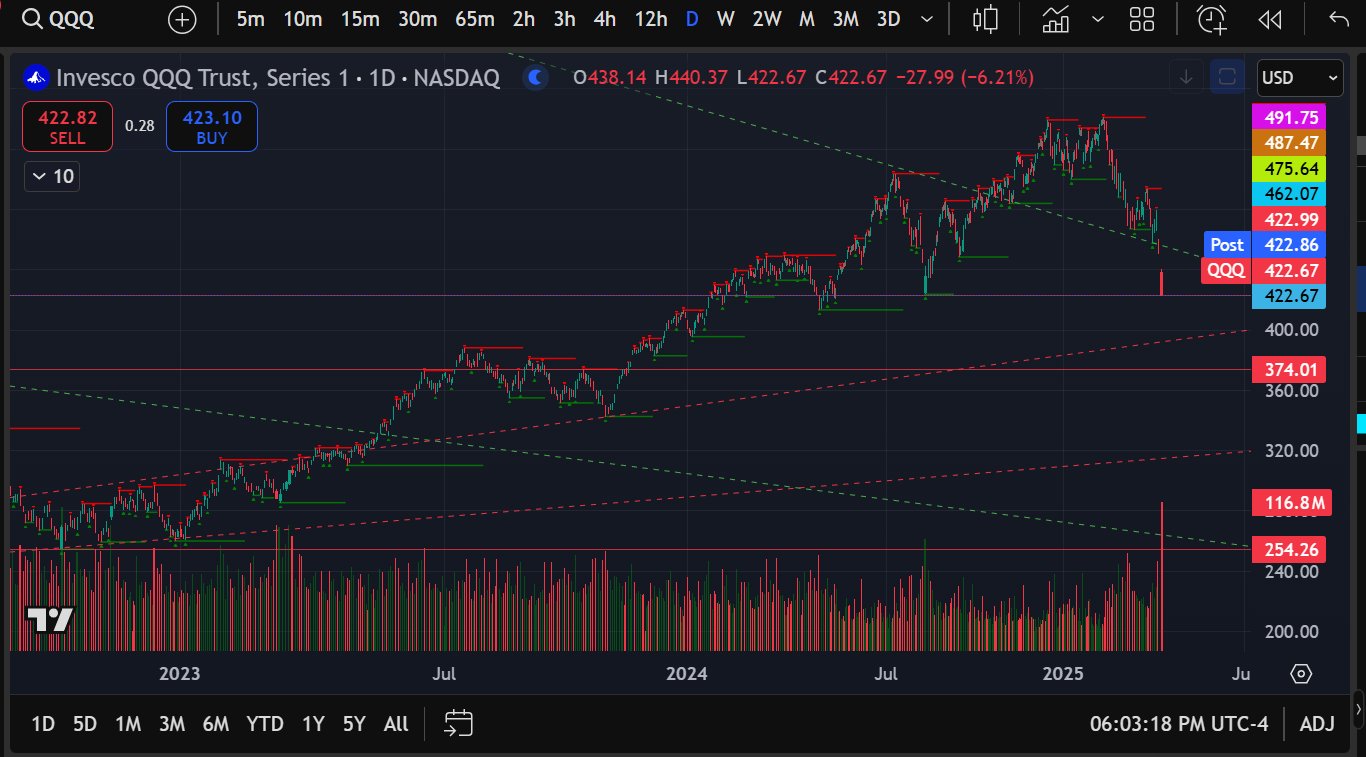Click the BUY 423.10 button
The image size is (1366, 757).
211,127
